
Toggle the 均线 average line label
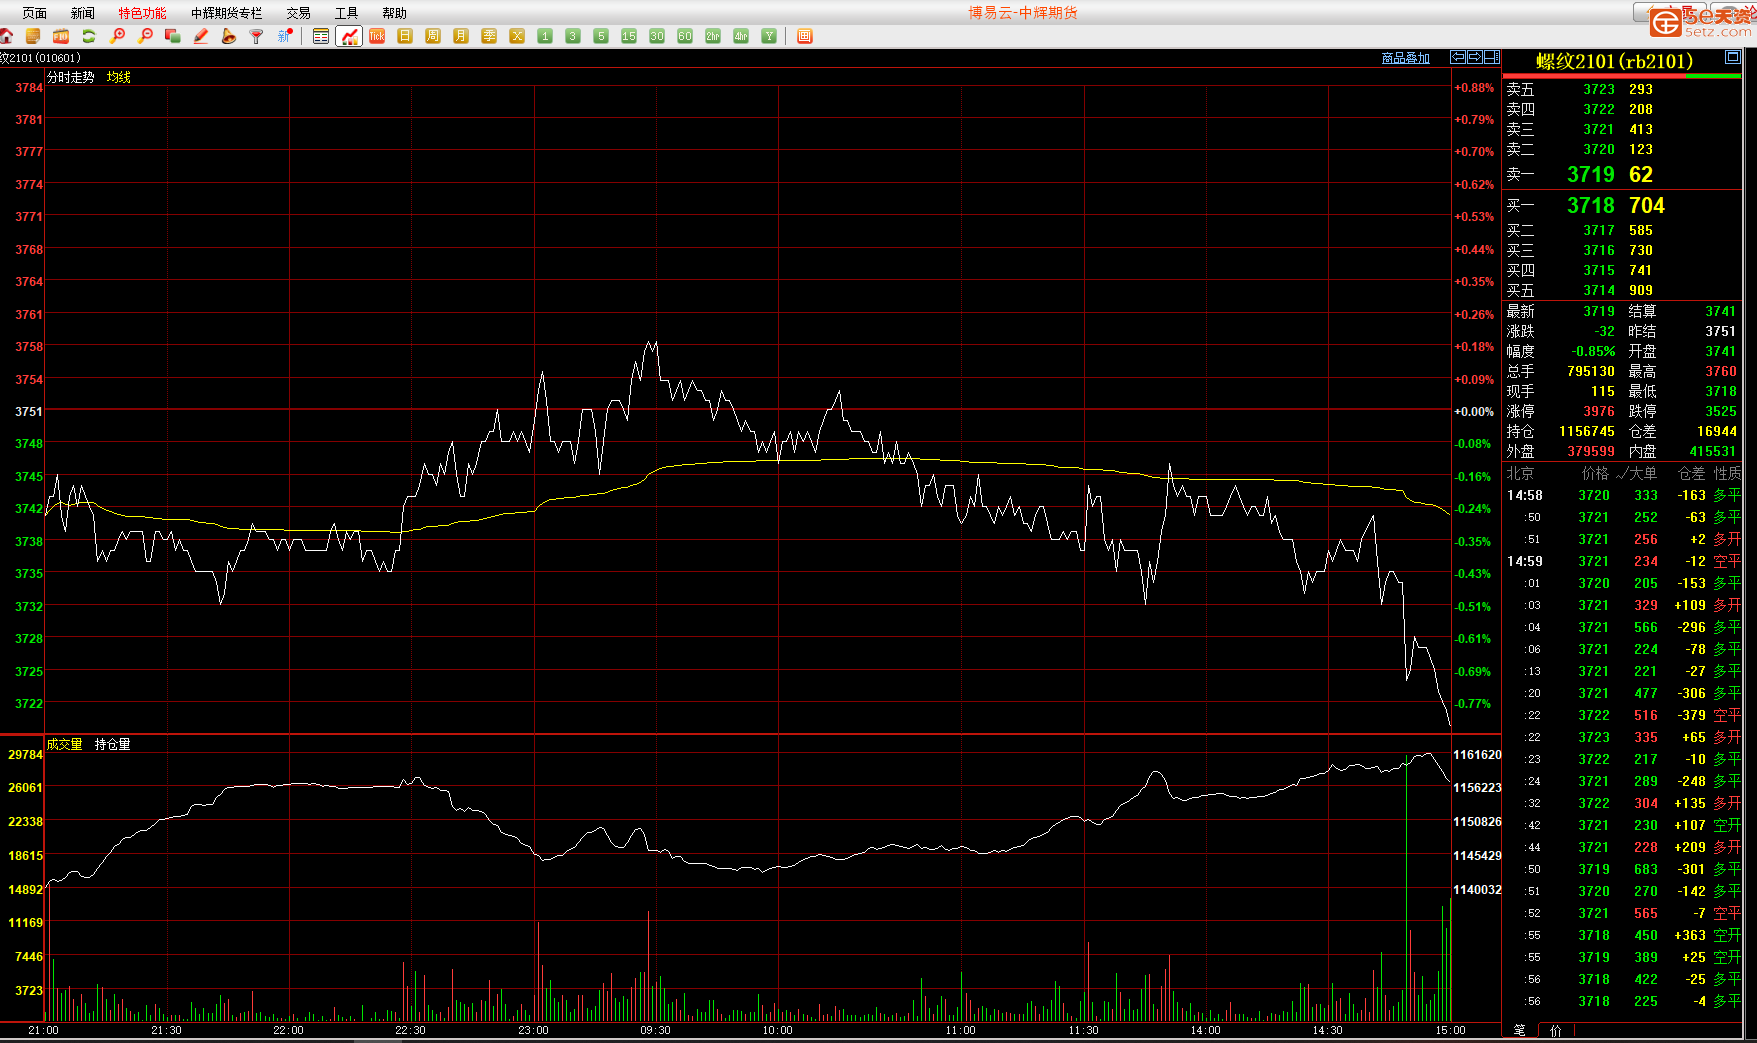coord(119,77)
